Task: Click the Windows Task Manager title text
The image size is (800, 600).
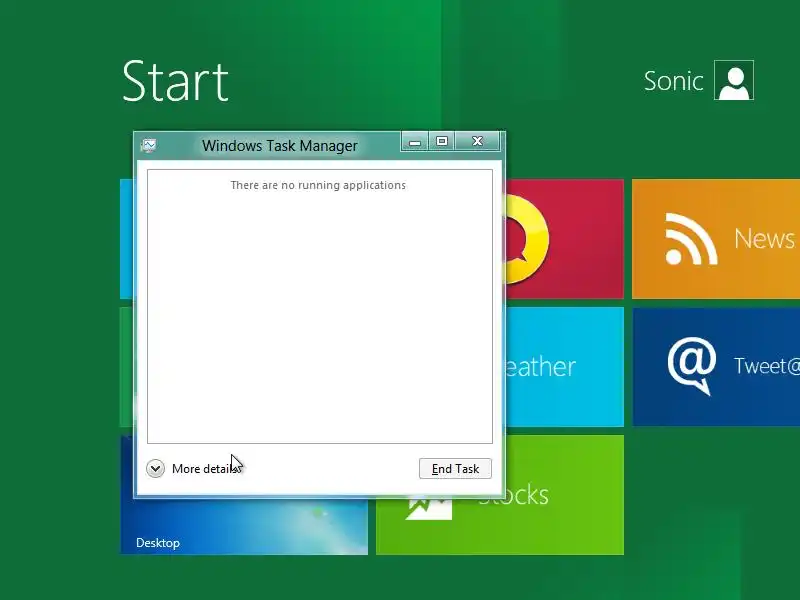Action: coord(280,146)
